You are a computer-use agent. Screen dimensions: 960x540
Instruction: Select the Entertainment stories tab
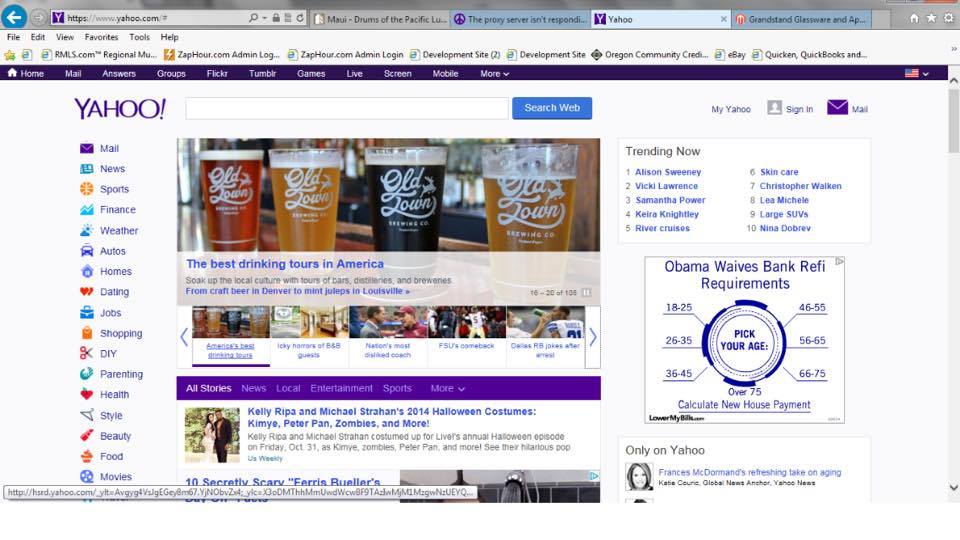point(341,388)
